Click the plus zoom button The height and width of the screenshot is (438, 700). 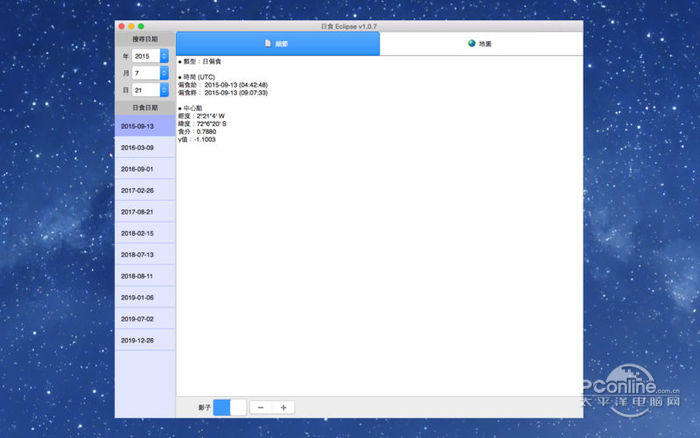(283, 408)
